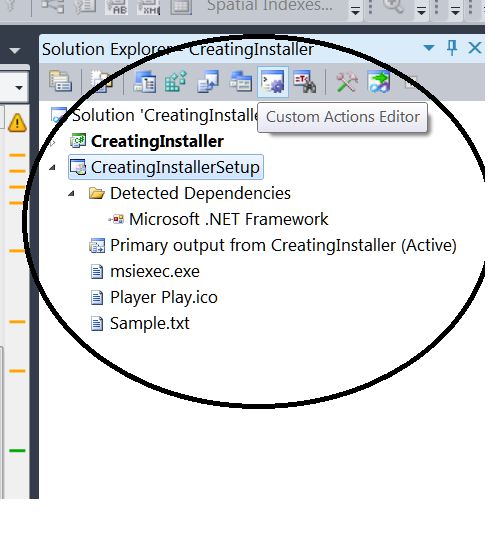Viewport: 500px width, 555px height.
Task: Open the toolbar options dropdown after Spatial Indexes
Action: coord(355,11)
